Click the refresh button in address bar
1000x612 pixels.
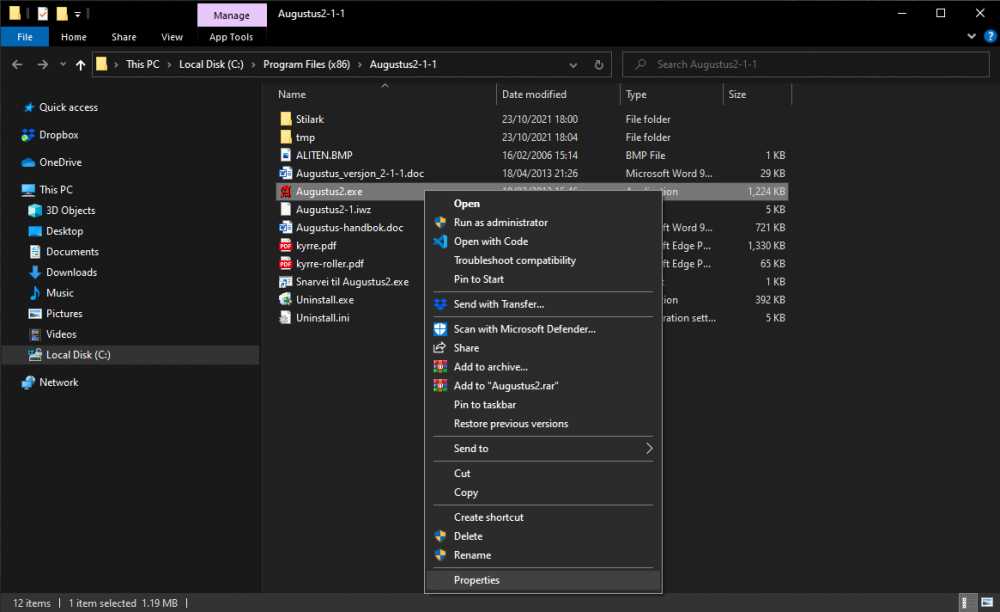point(599,64)
